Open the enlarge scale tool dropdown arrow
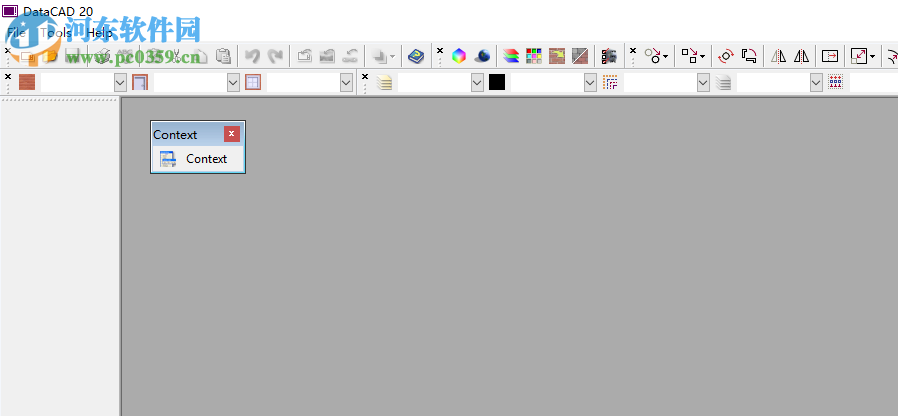 click(x=872, y=56)
